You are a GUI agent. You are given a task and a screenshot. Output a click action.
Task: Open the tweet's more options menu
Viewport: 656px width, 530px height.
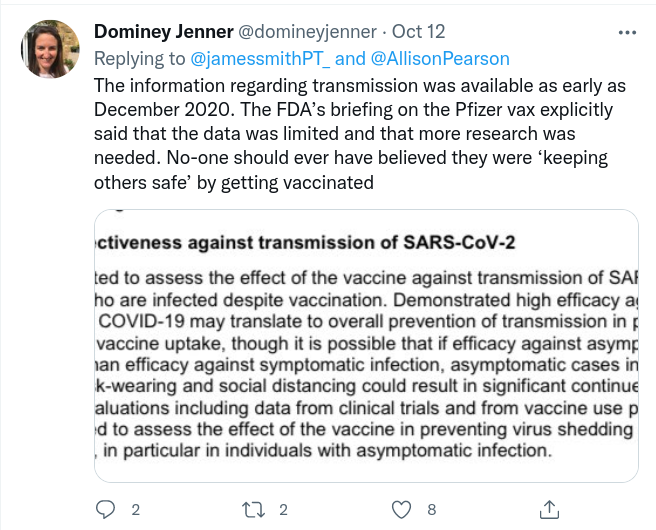pyautogui.click(x=627, y=32)
